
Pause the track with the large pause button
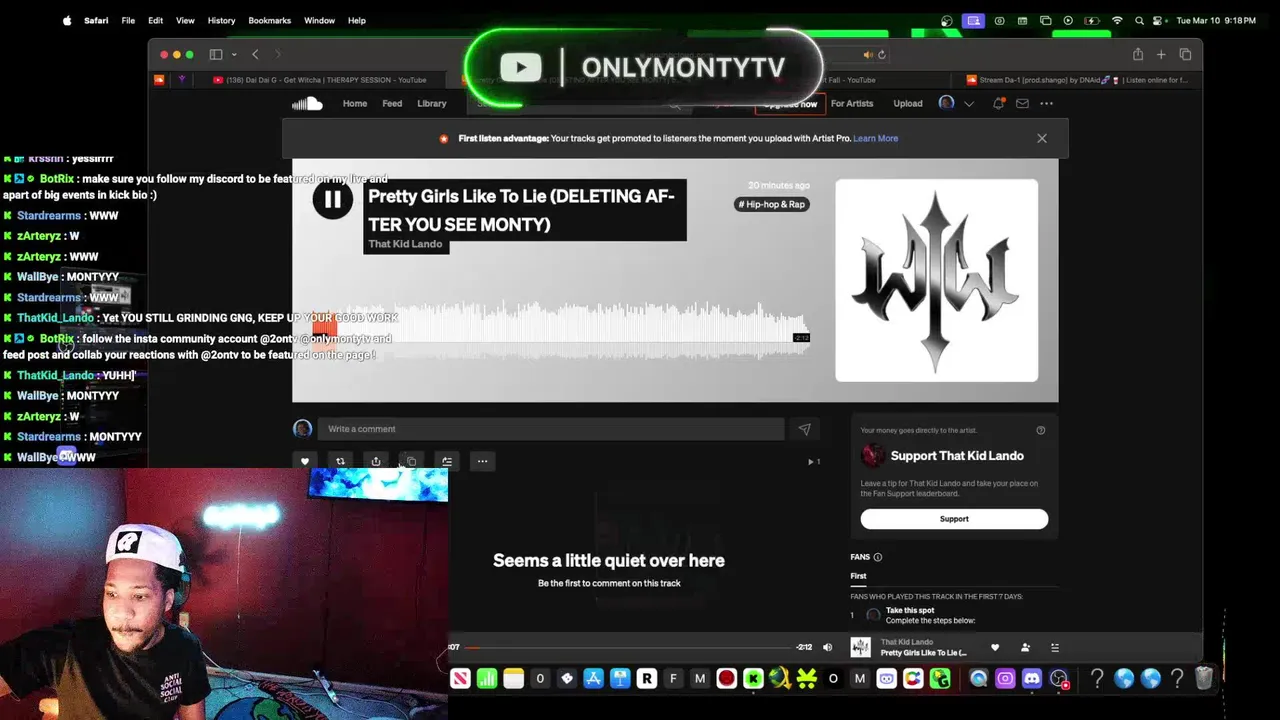(x=333, y=199)
